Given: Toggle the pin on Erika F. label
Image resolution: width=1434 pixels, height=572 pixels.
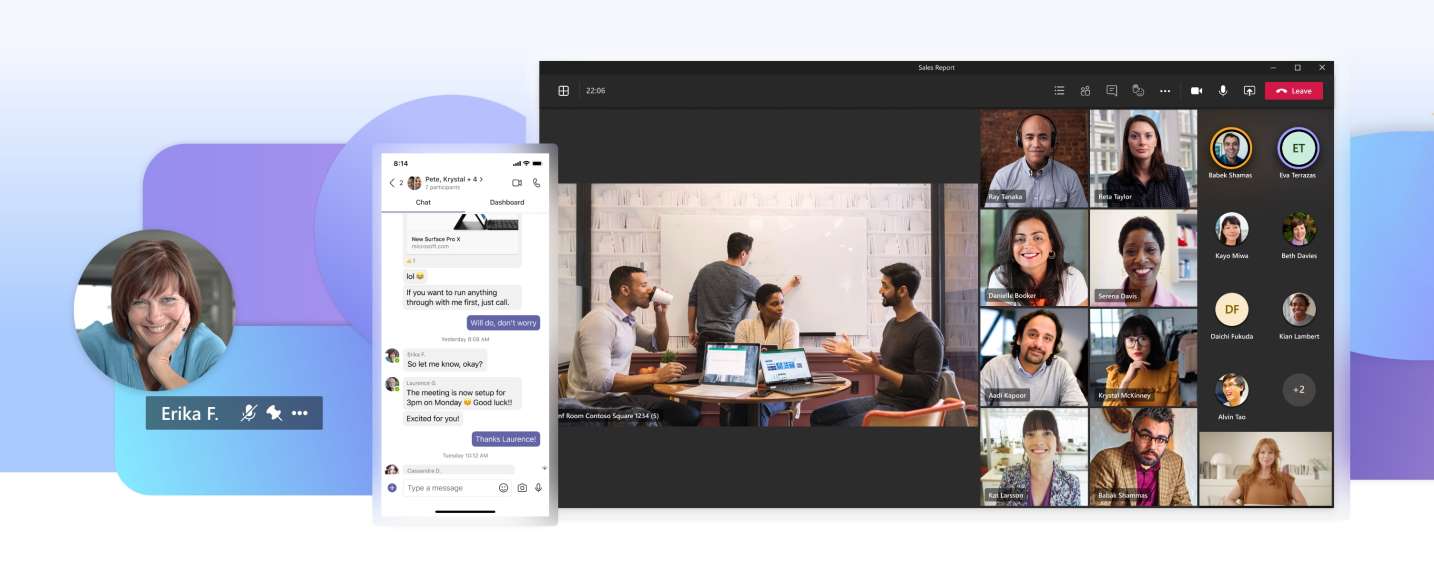Looking at the screenshot, I should click(274, 413).
